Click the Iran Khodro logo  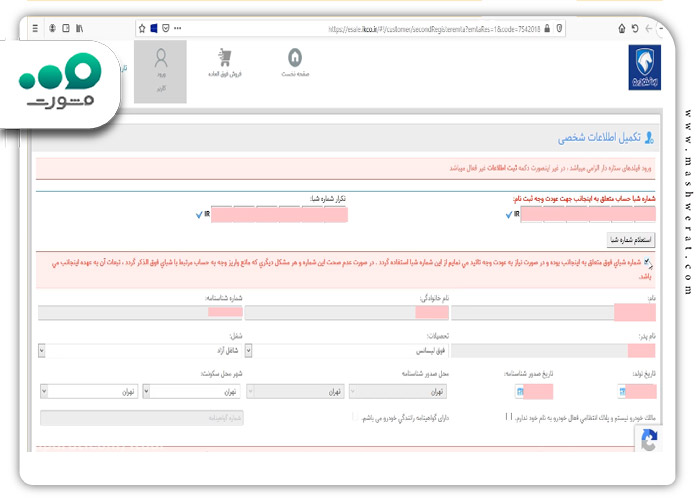click(x=645, y=67)
